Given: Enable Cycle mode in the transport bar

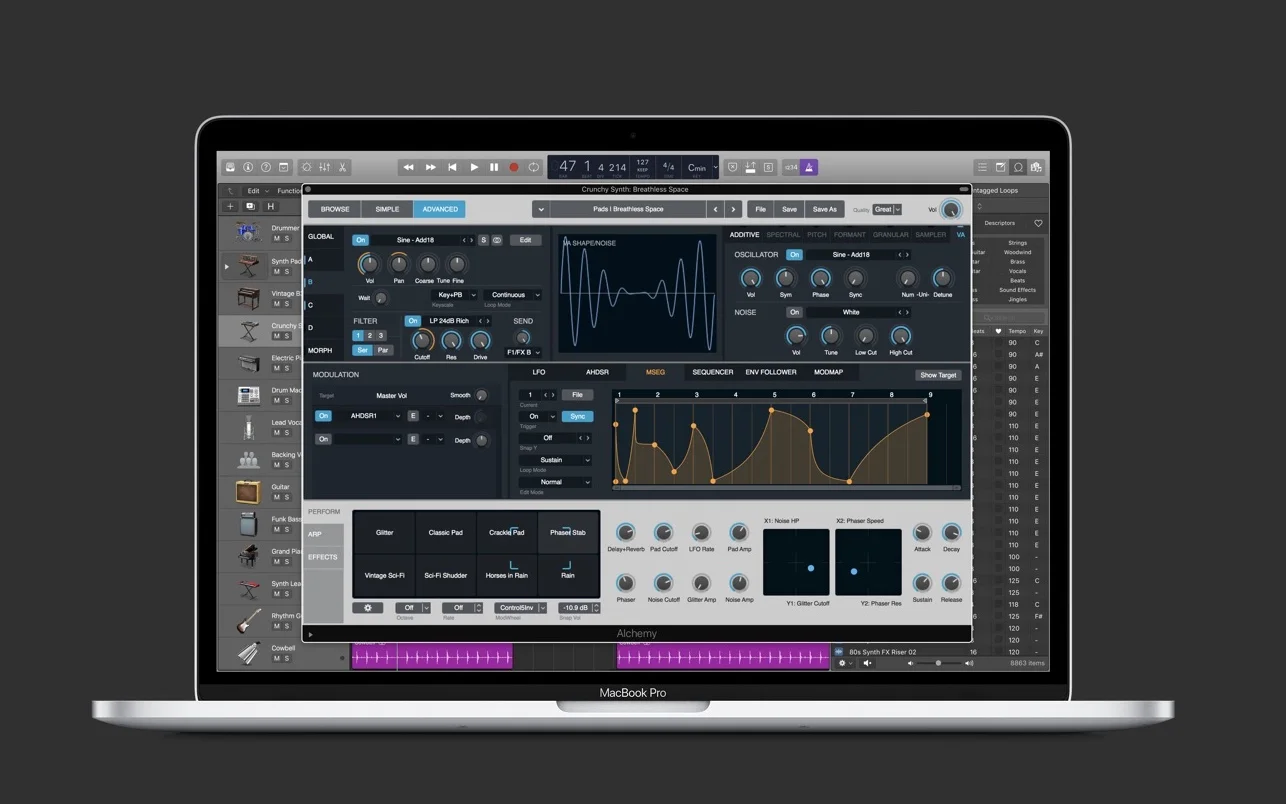Looking at the screenshot, I should (534, 167).
